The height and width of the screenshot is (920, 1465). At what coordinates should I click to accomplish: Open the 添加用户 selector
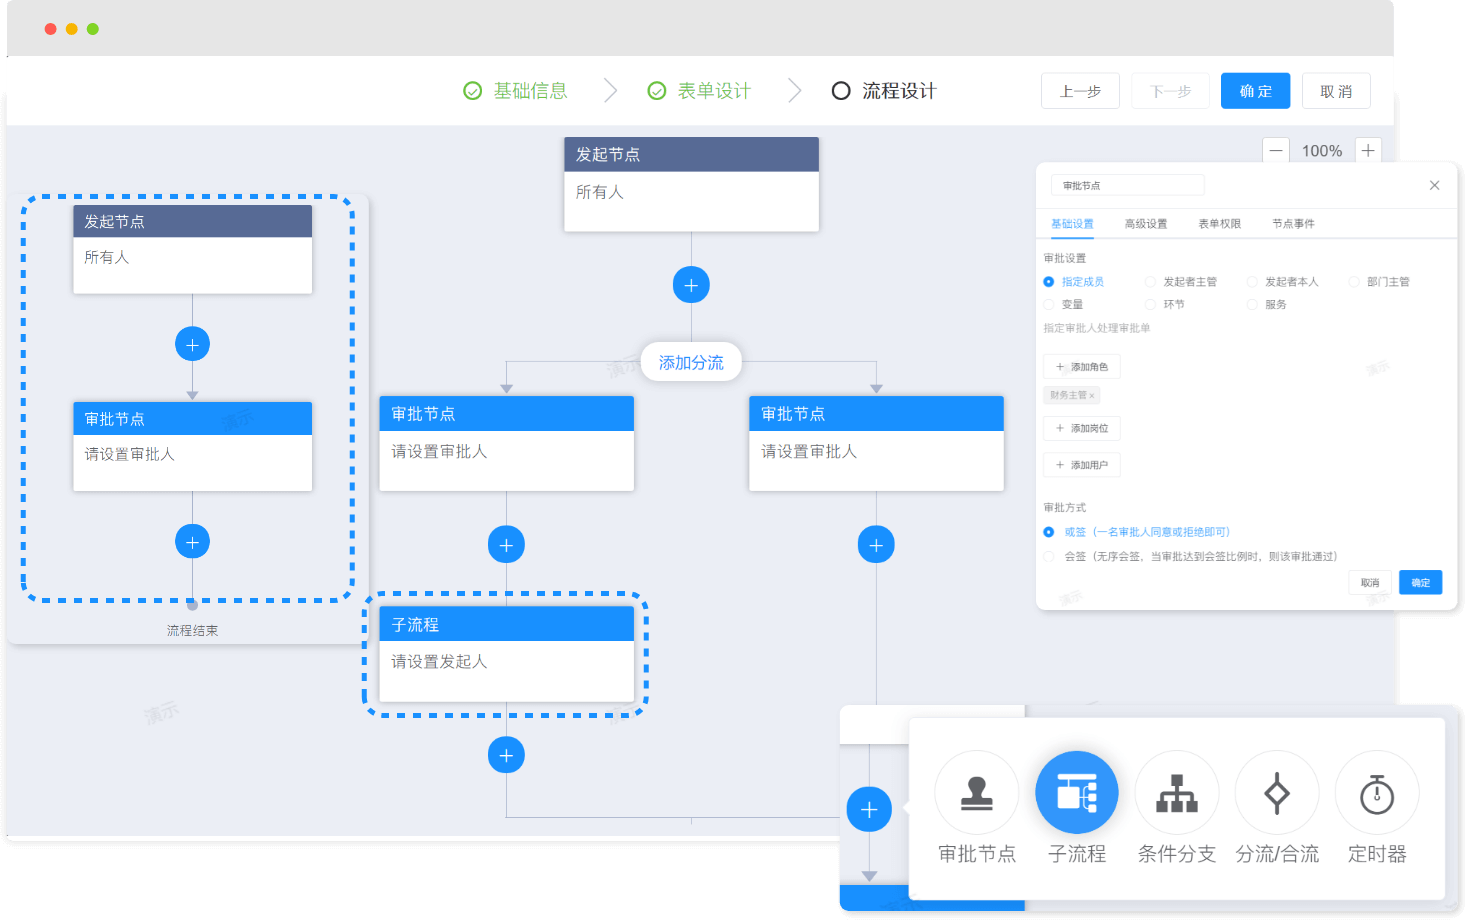(1081, 465)
